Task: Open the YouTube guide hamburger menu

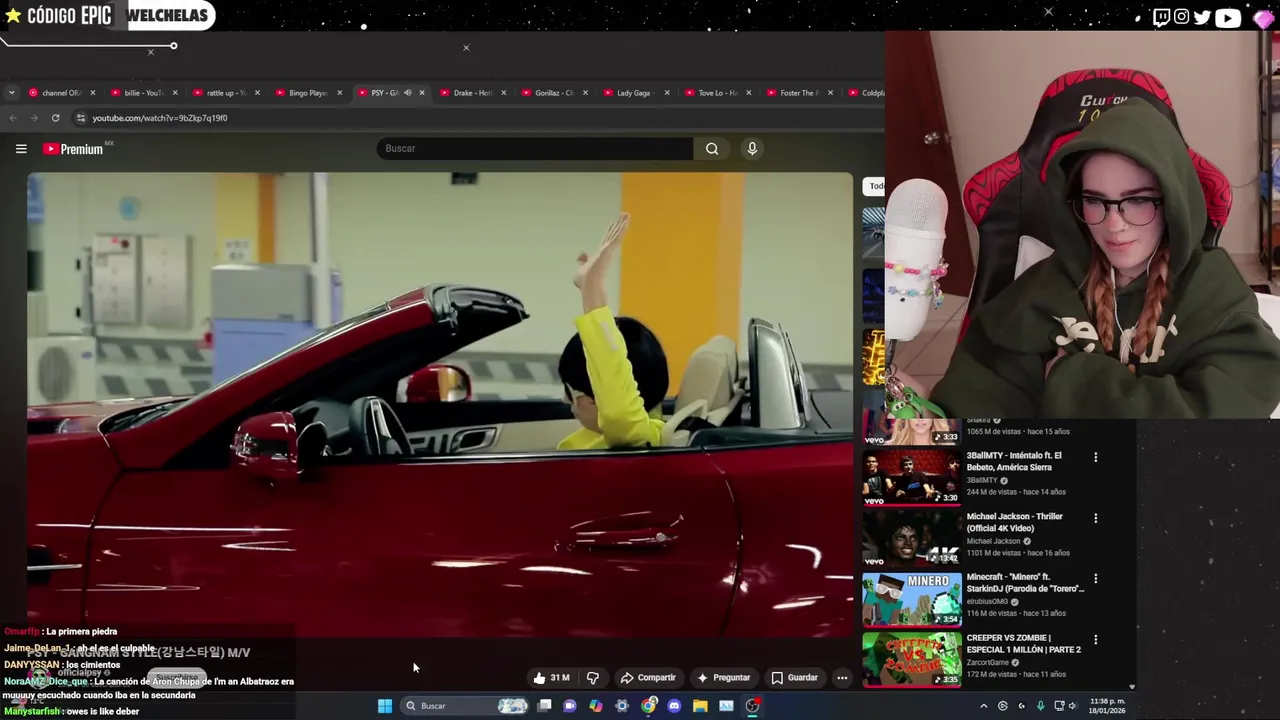Action: tap(21, 149)
